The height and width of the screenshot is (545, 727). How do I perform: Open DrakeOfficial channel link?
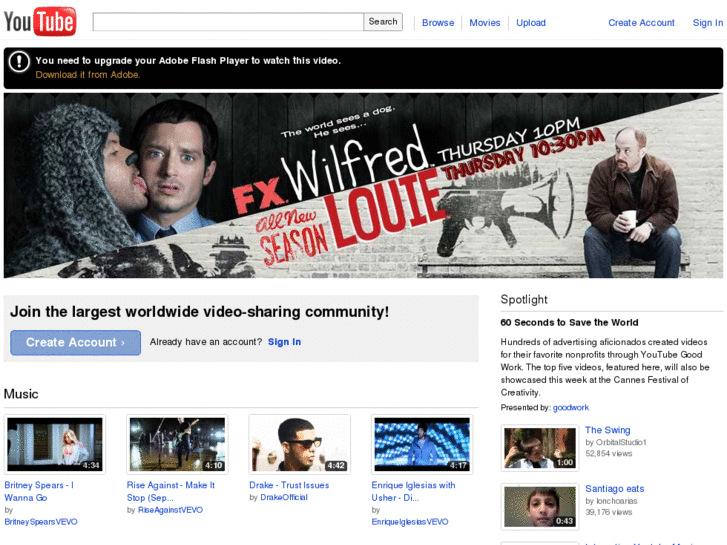tap(284, 497)
